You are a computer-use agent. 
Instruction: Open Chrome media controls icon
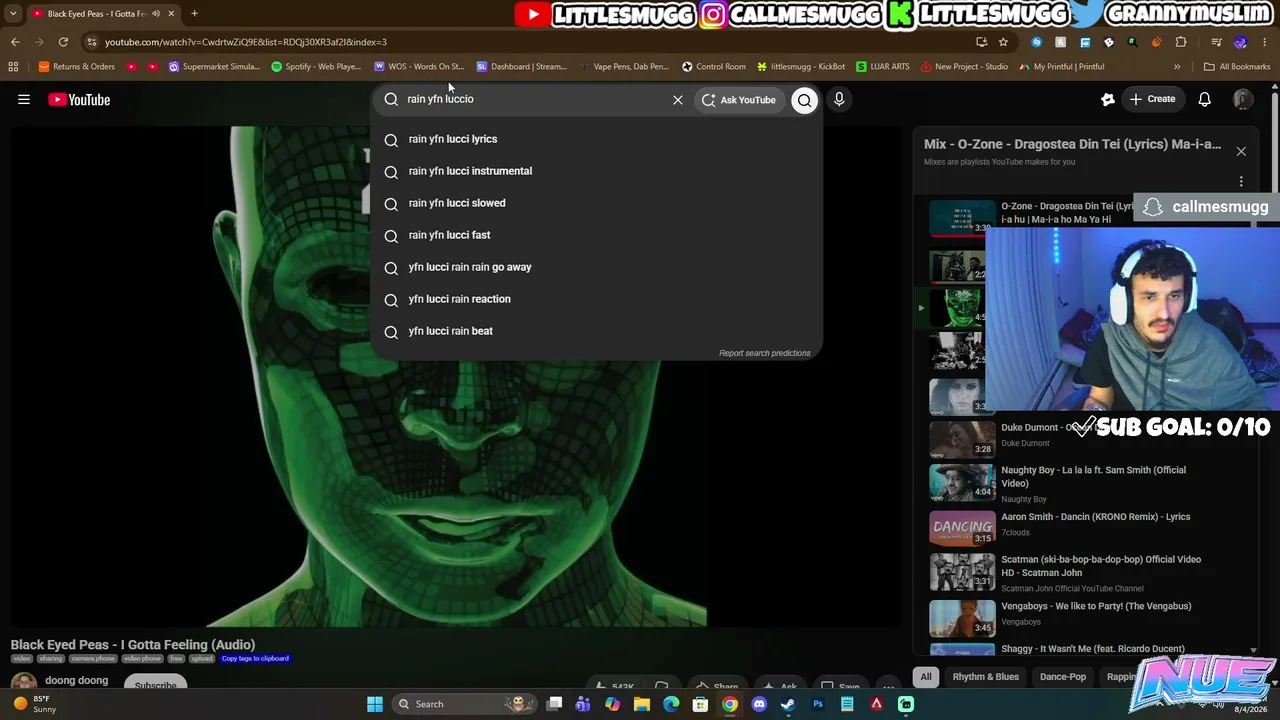click(x=1216, y=42)
